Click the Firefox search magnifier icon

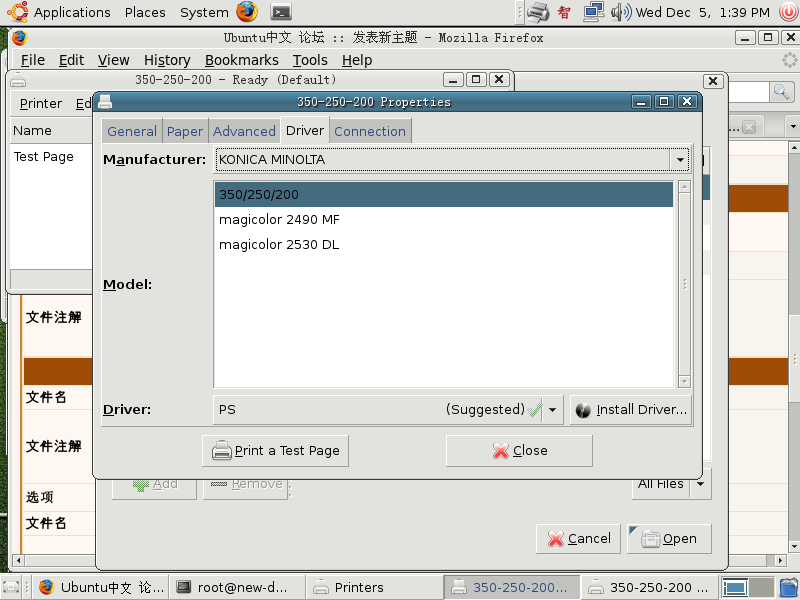coord(782,92)
